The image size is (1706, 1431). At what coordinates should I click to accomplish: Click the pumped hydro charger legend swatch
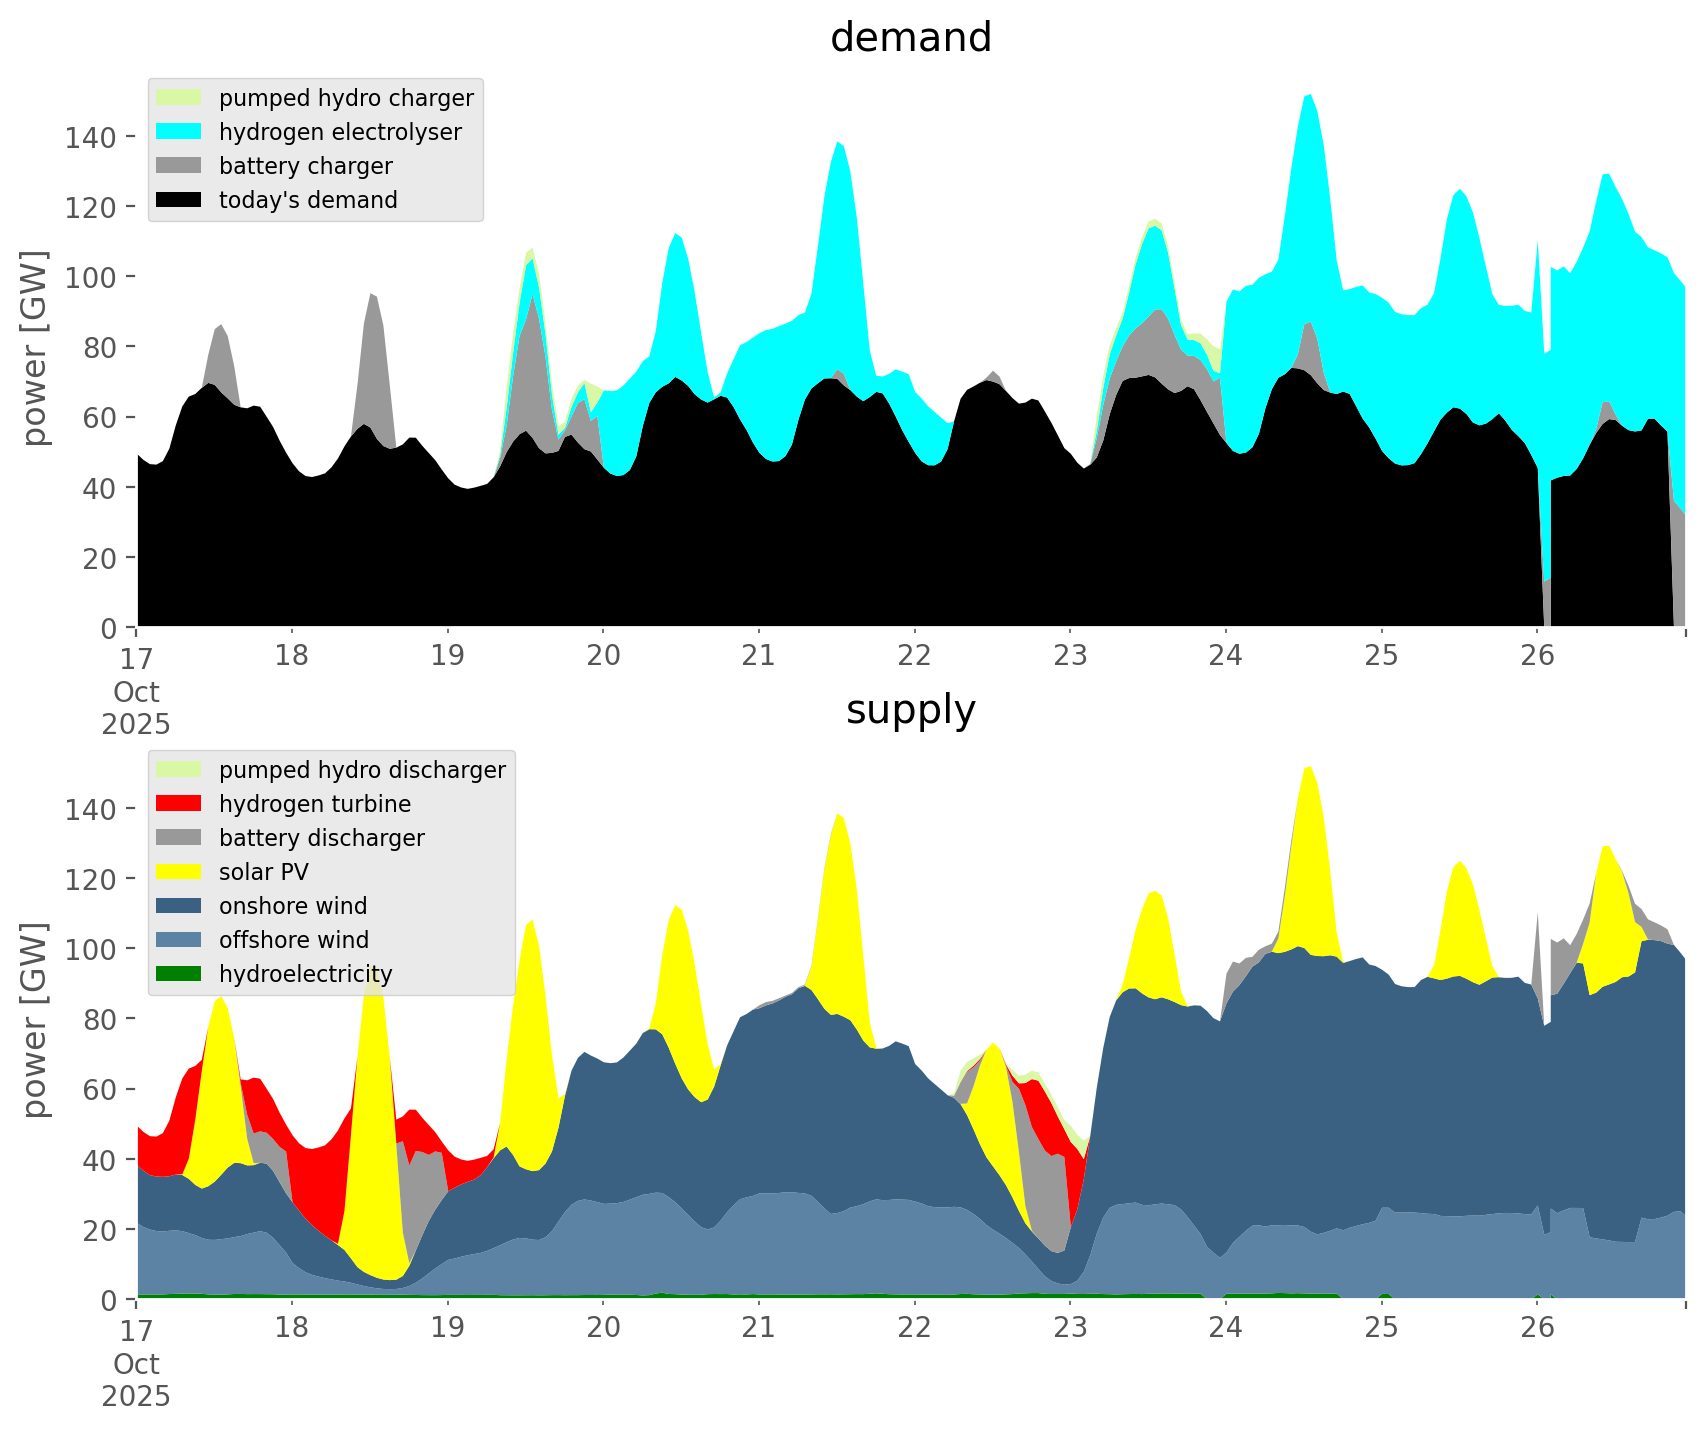(x=179, y=98)
